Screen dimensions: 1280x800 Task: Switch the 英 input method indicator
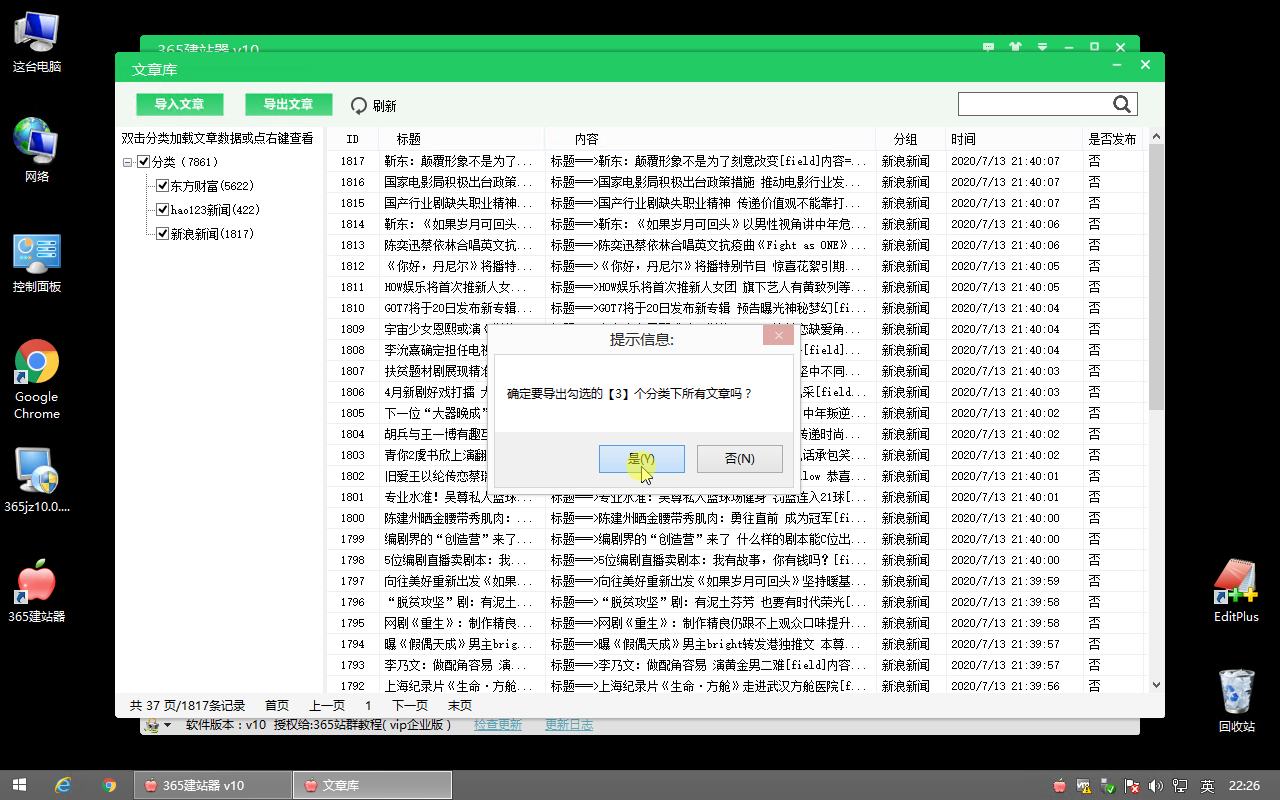[1208, 786]
